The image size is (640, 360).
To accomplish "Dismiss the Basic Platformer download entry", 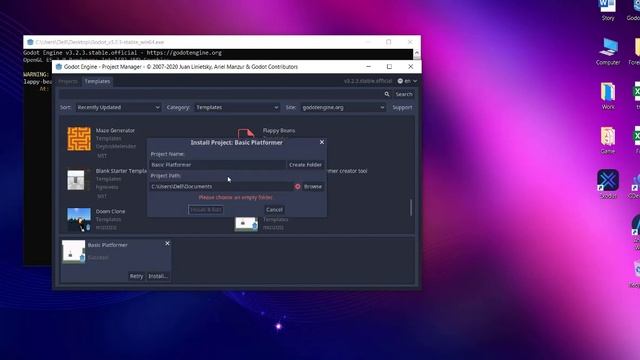I will [x=167, y=243].
